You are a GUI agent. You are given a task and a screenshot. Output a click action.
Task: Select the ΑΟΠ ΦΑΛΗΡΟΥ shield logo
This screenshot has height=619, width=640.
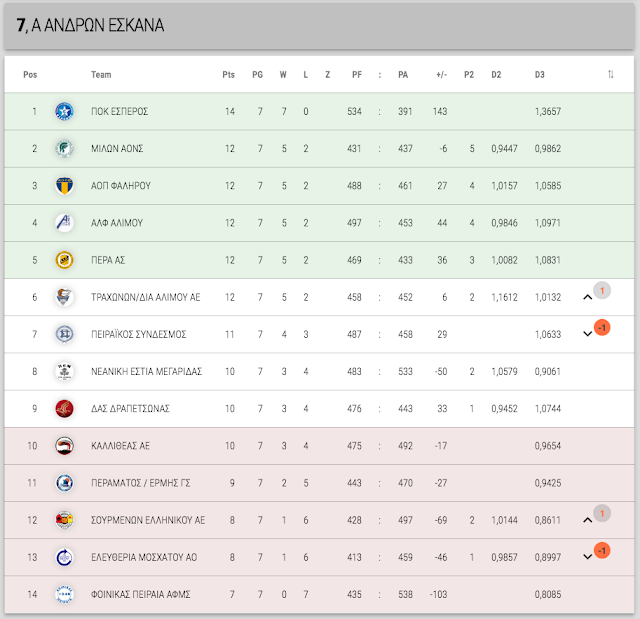coord(64,186)
